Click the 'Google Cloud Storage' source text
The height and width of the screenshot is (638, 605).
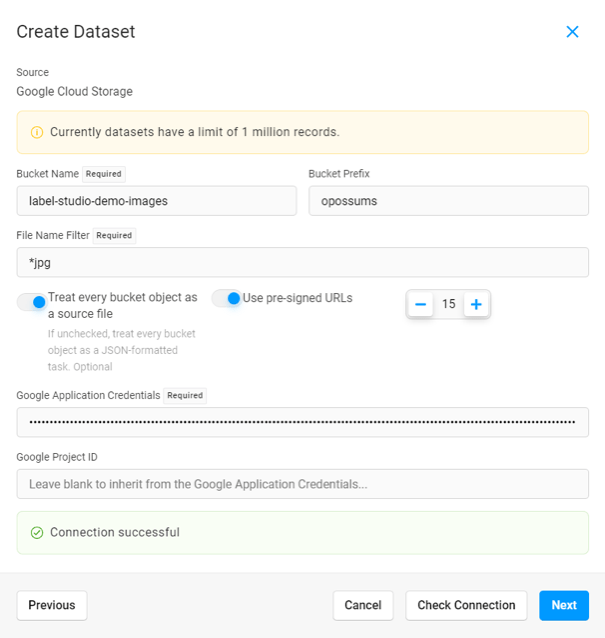click(74, 92)
